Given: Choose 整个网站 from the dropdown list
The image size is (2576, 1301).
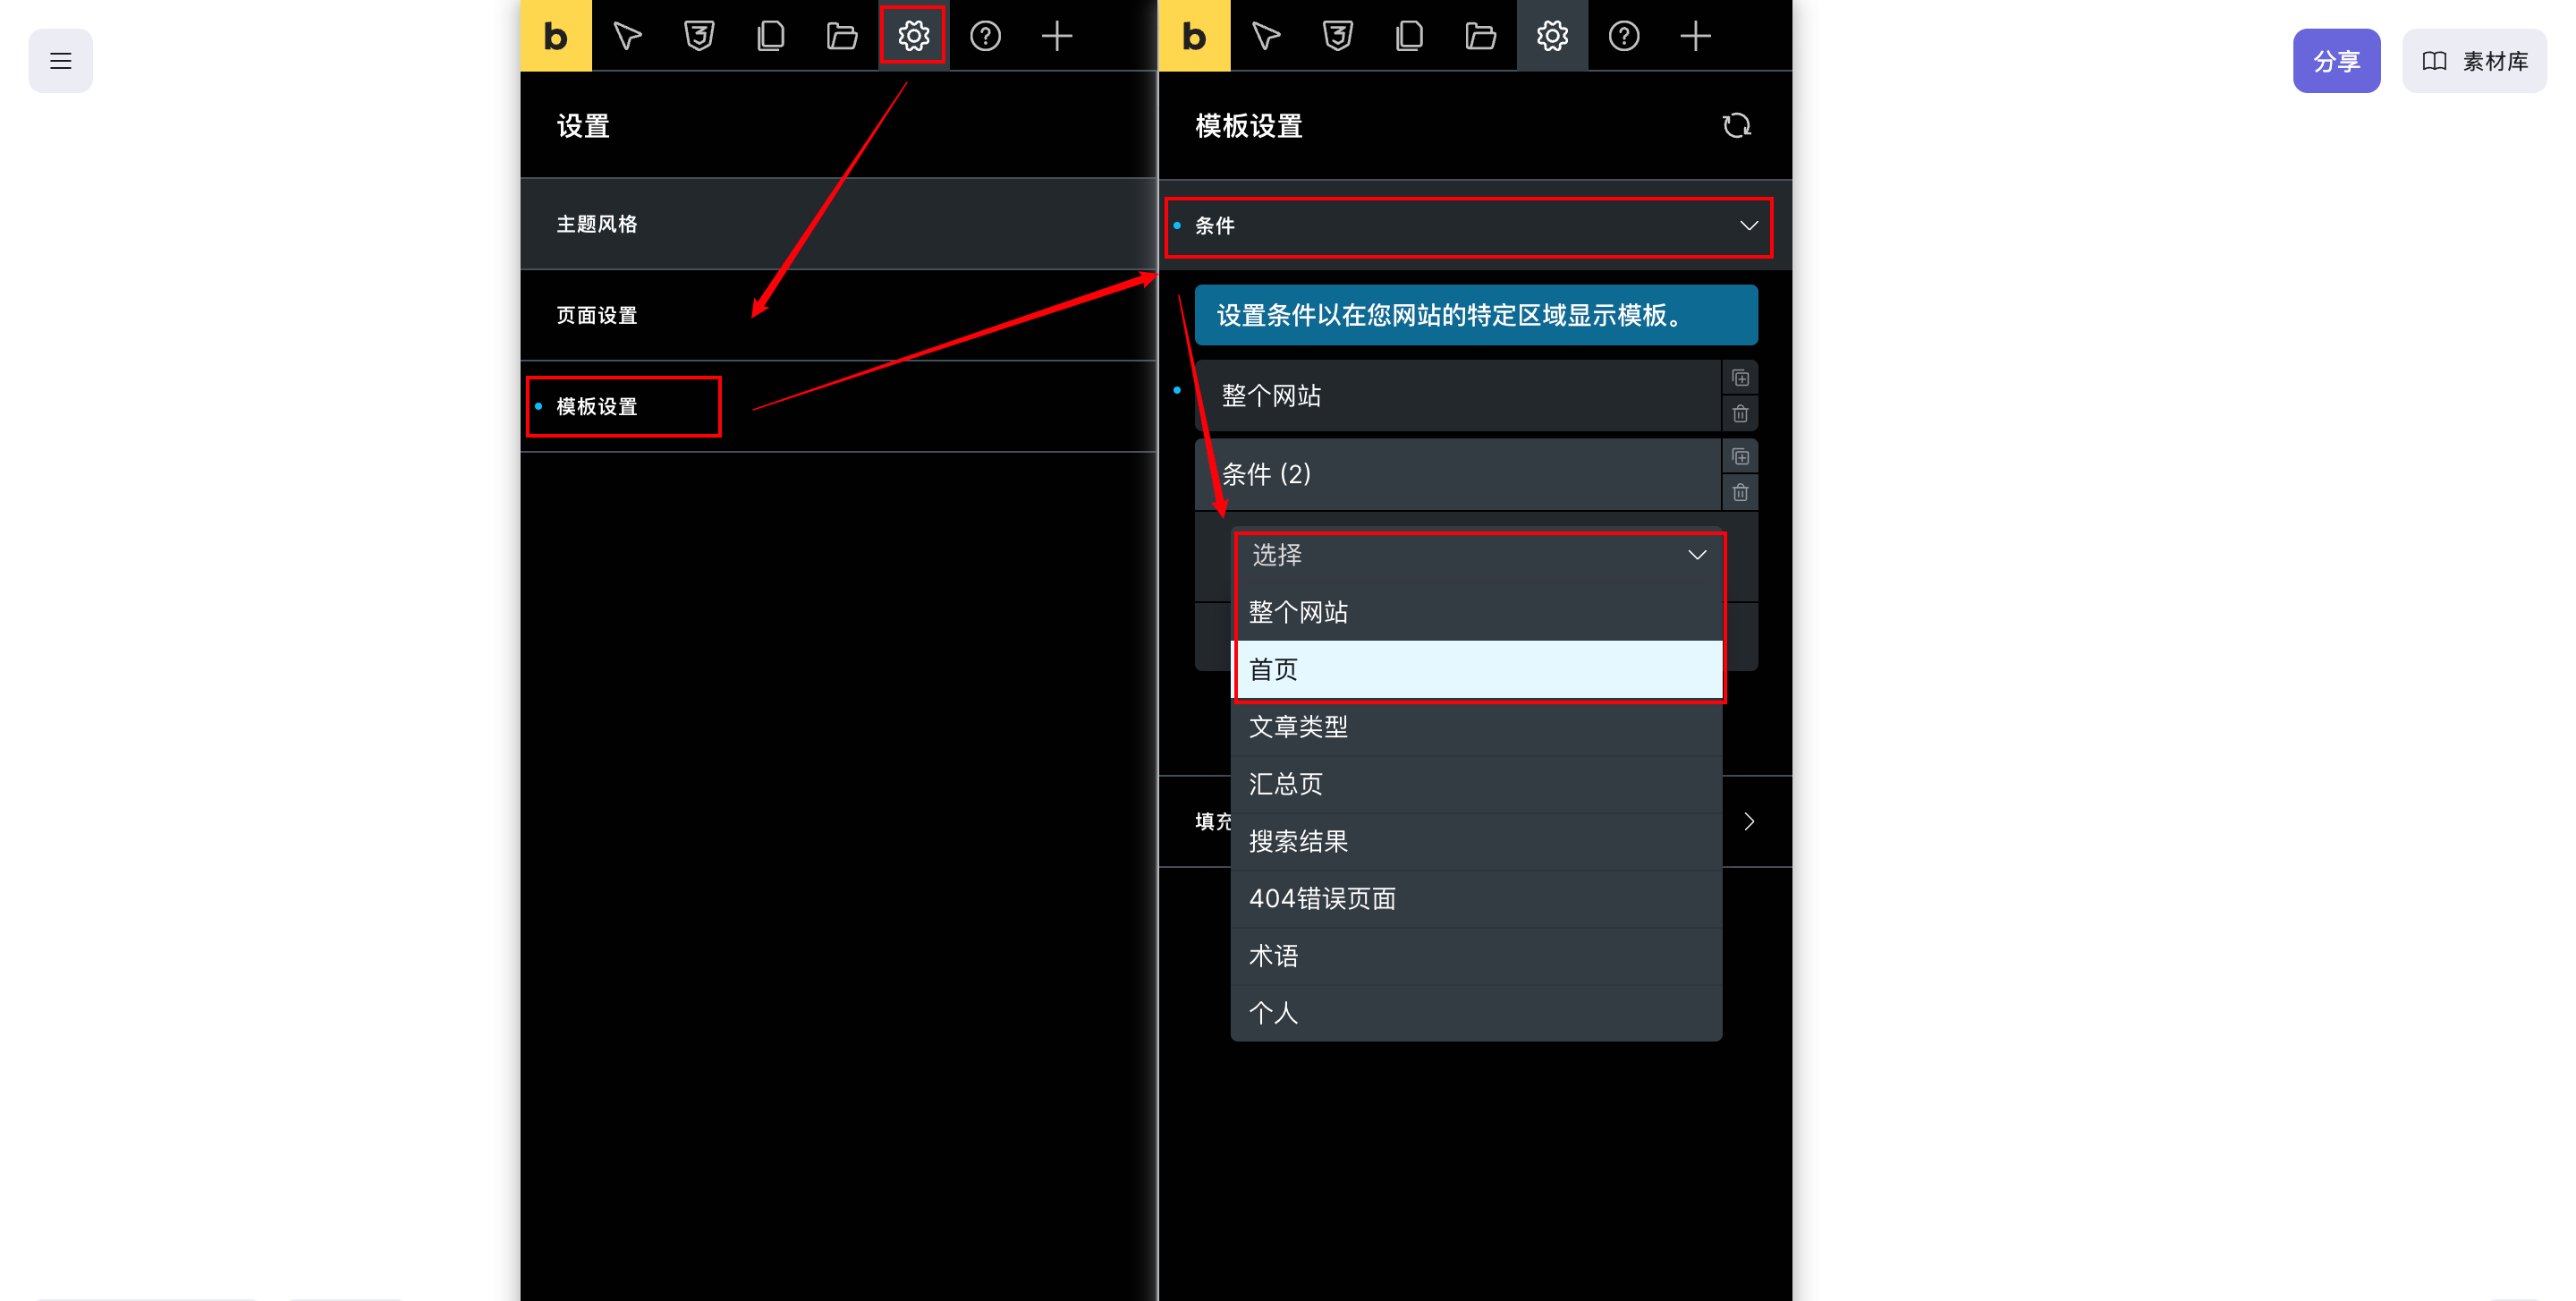Looking at the screenshot, I should pyautogui.click(x=1476, y=612).
